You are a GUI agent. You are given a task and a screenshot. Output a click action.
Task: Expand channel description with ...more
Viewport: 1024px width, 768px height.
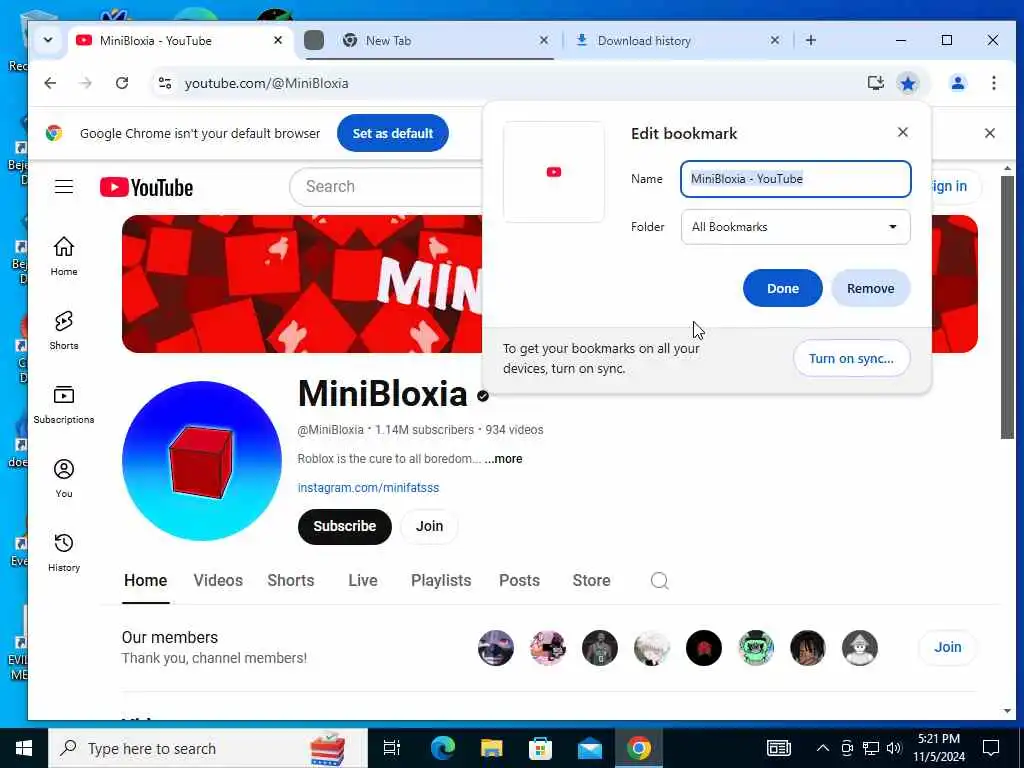tap(504, 458)
